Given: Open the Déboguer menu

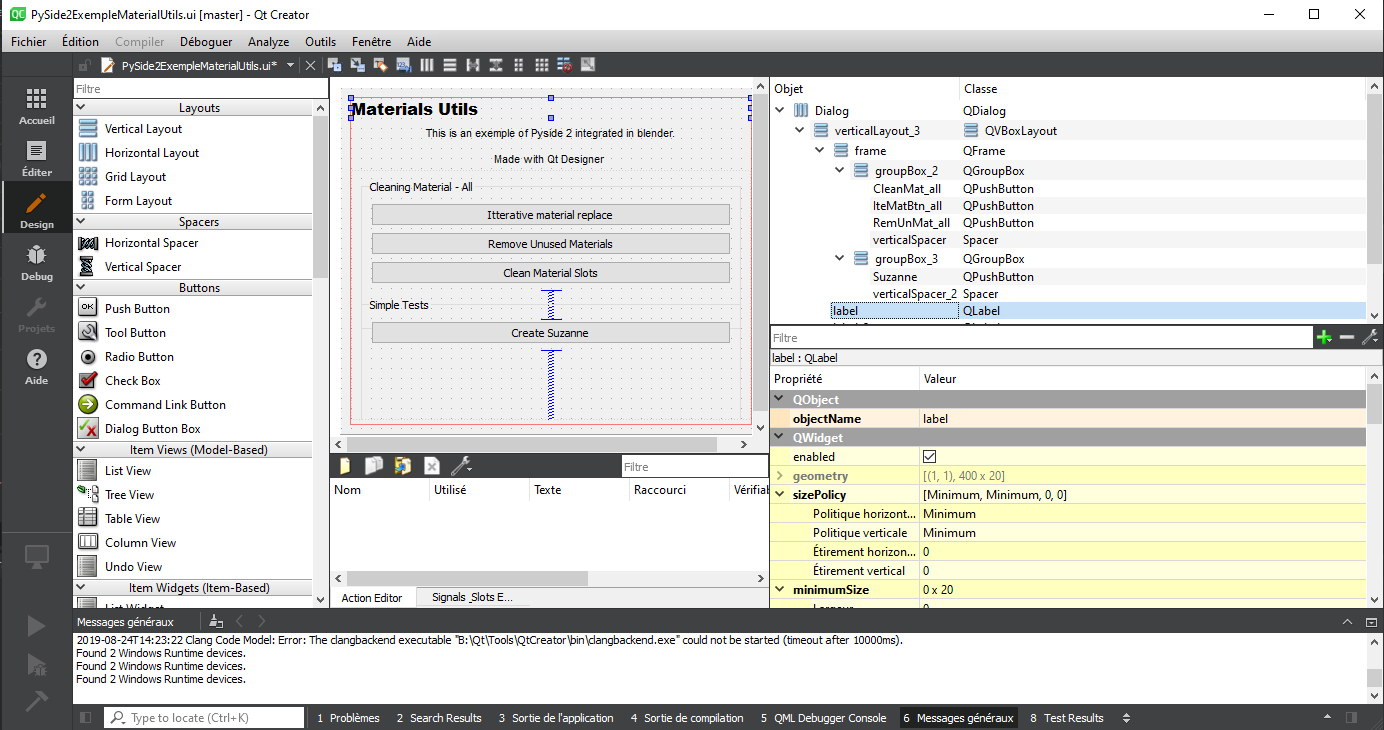Looking at the screenshot, I should pyautogui.click(x=206, y=42).
